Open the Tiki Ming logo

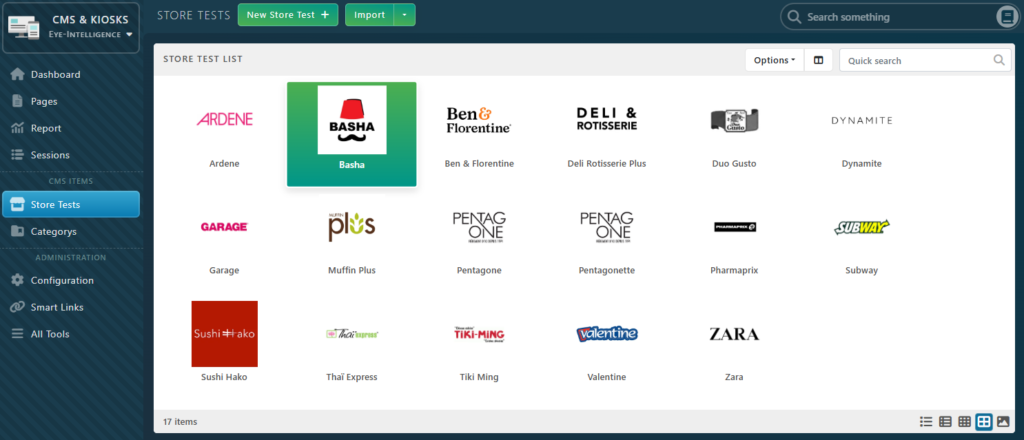coord(479,334)
